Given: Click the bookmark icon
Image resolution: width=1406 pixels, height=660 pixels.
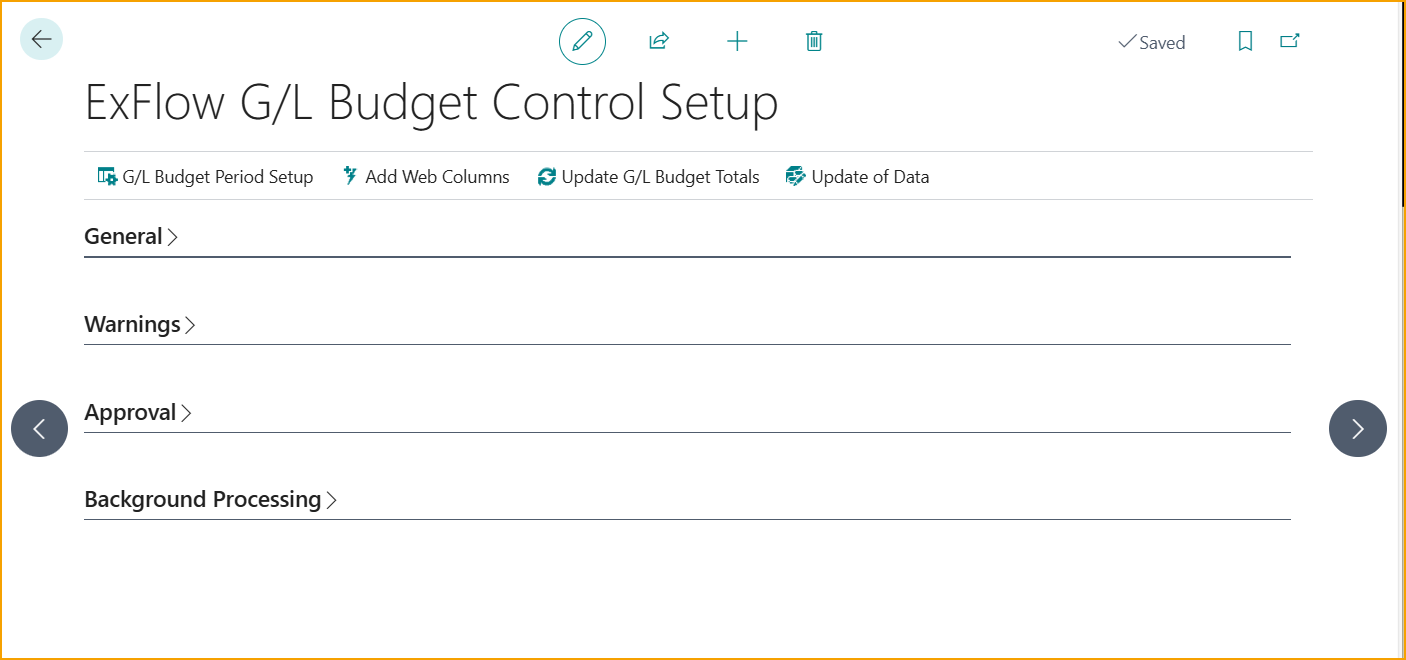Looking at the screenshot, I should point(1245,41).
